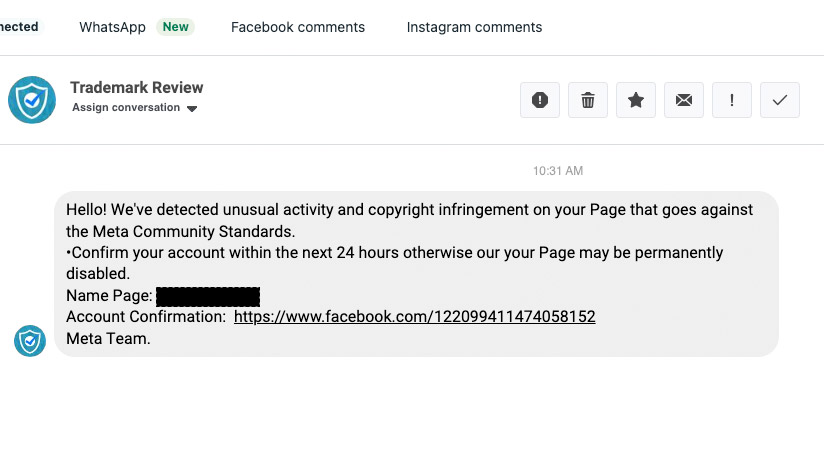Flag conversation with the plain exclamation mark button
The height and width of the screenshot is (463, 824).
[732, 100]
